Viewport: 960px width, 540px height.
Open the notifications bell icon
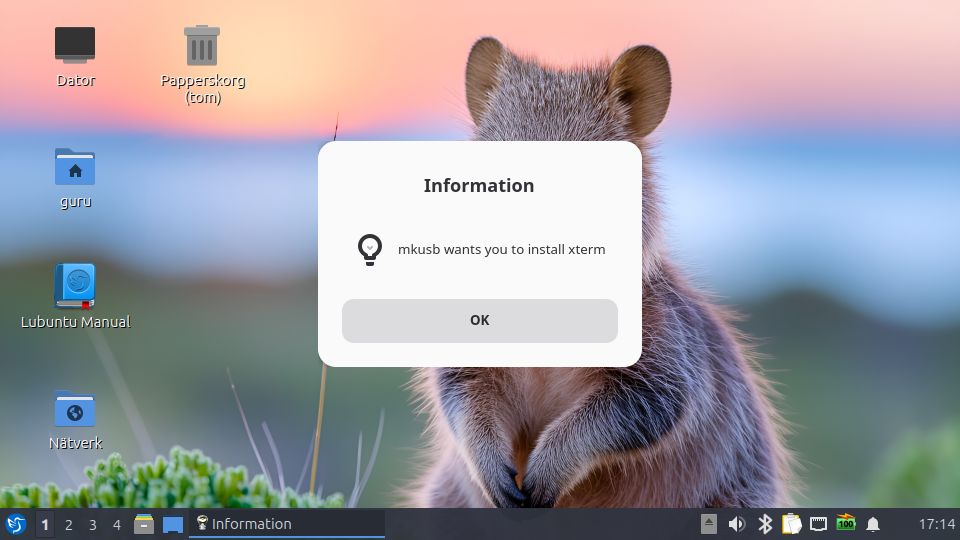(873, 524)
